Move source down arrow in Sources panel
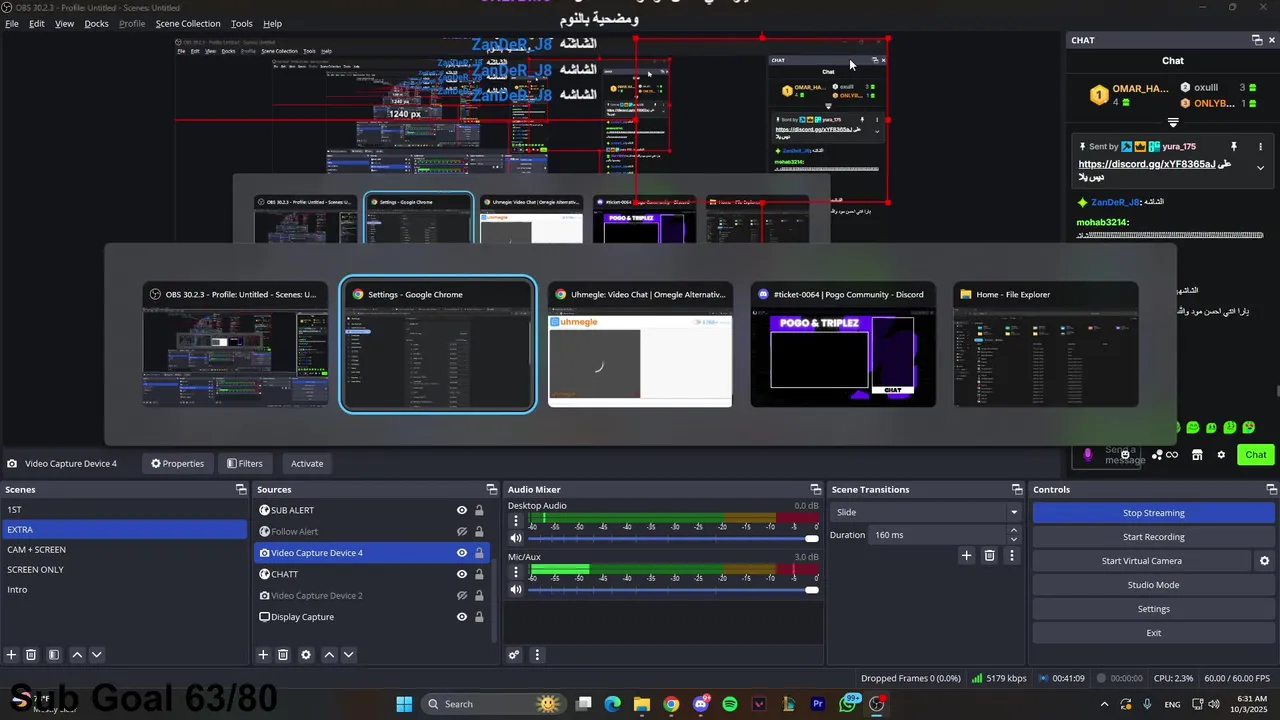 coord(348,655)
